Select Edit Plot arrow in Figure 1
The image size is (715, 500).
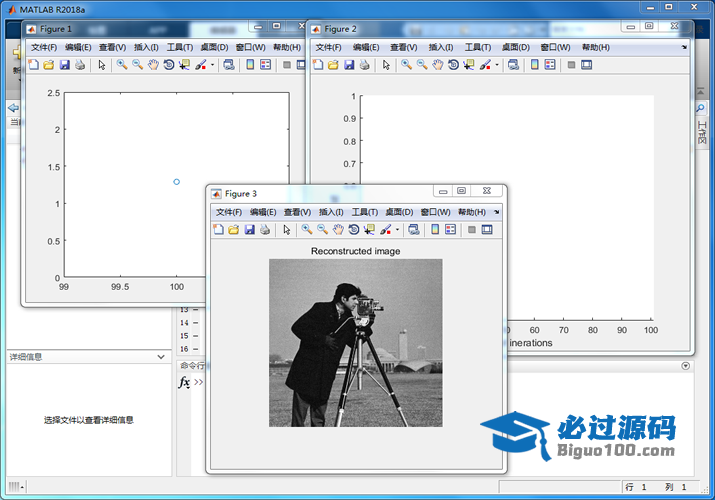click(102, 65)
